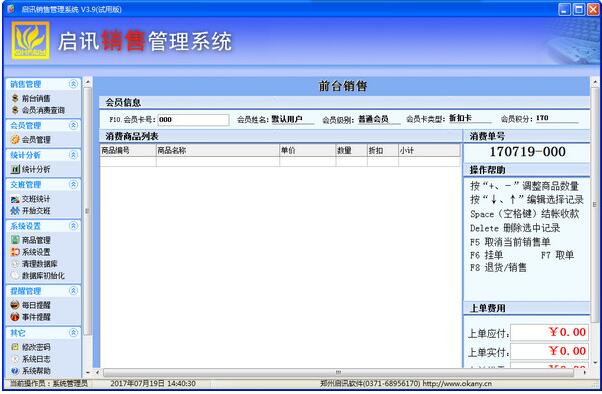
Task: Click the horizontal scrollbar thumb
Action: 338,372
